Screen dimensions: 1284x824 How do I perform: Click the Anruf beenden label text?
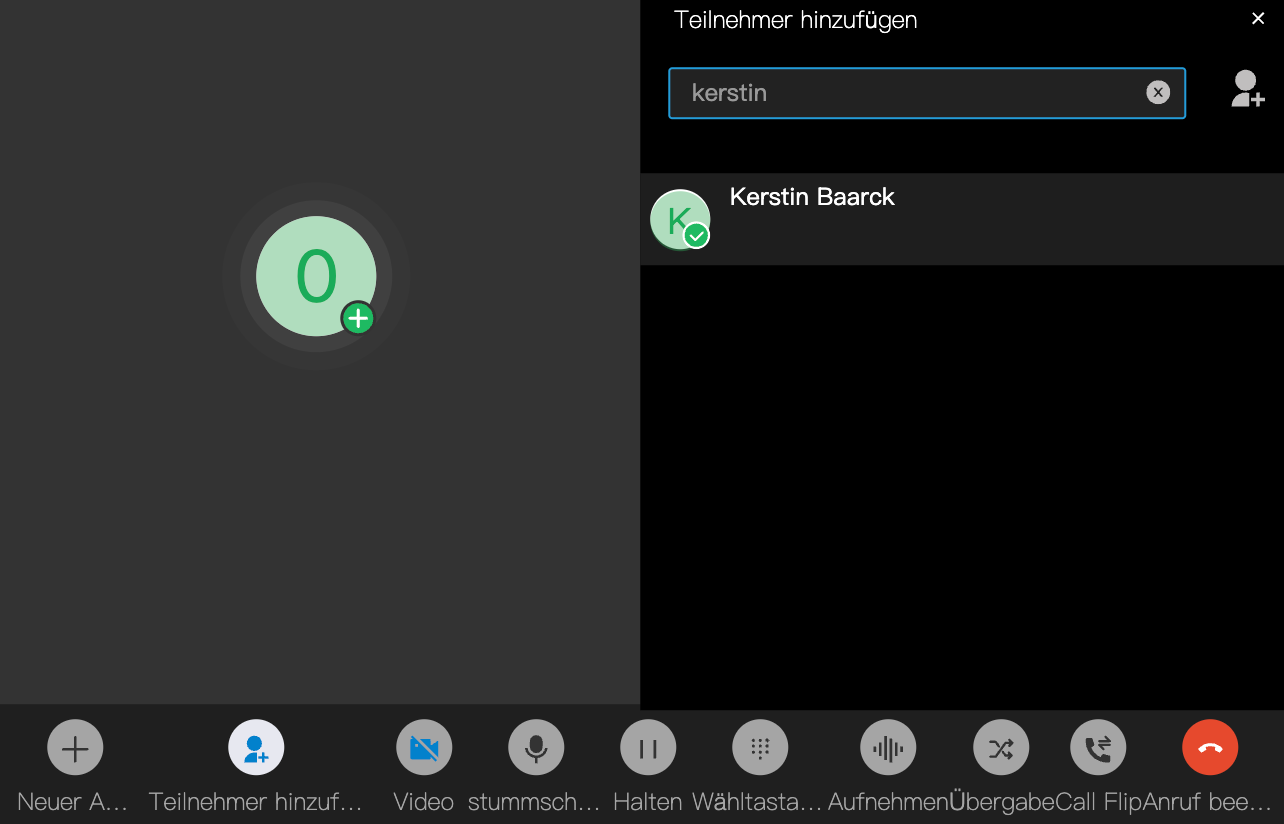1207,802
